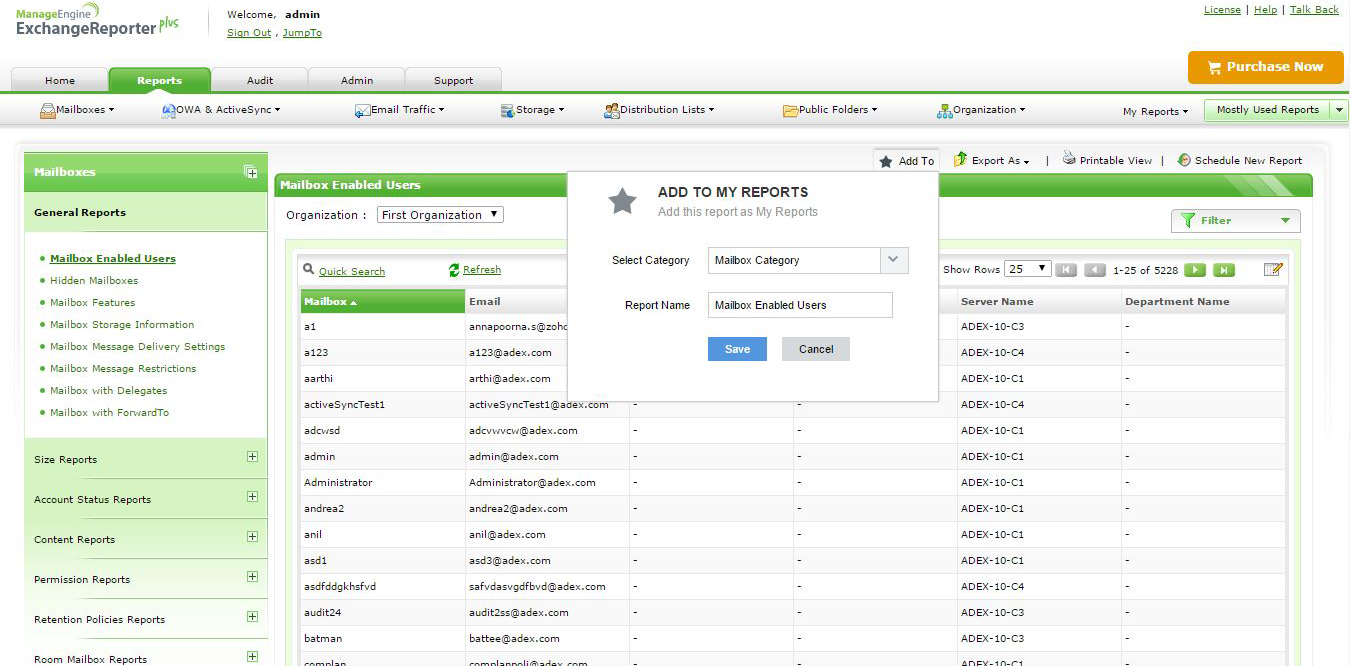The width and height of the screenshot is (1350, 666).
Task: Open Hidden Mailboxes report
Action: pyautogui.click(x=94, y=281)
